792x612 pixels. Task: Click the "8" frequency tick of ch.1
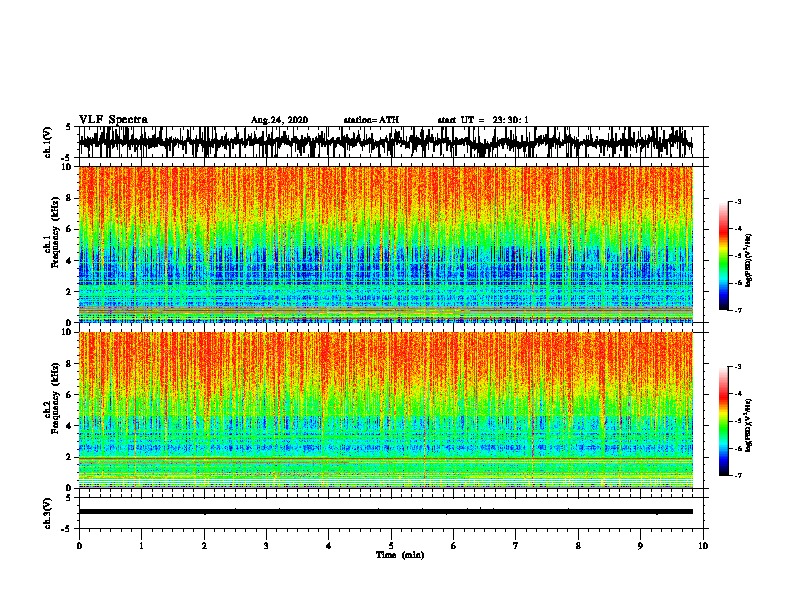click(70, 198)
